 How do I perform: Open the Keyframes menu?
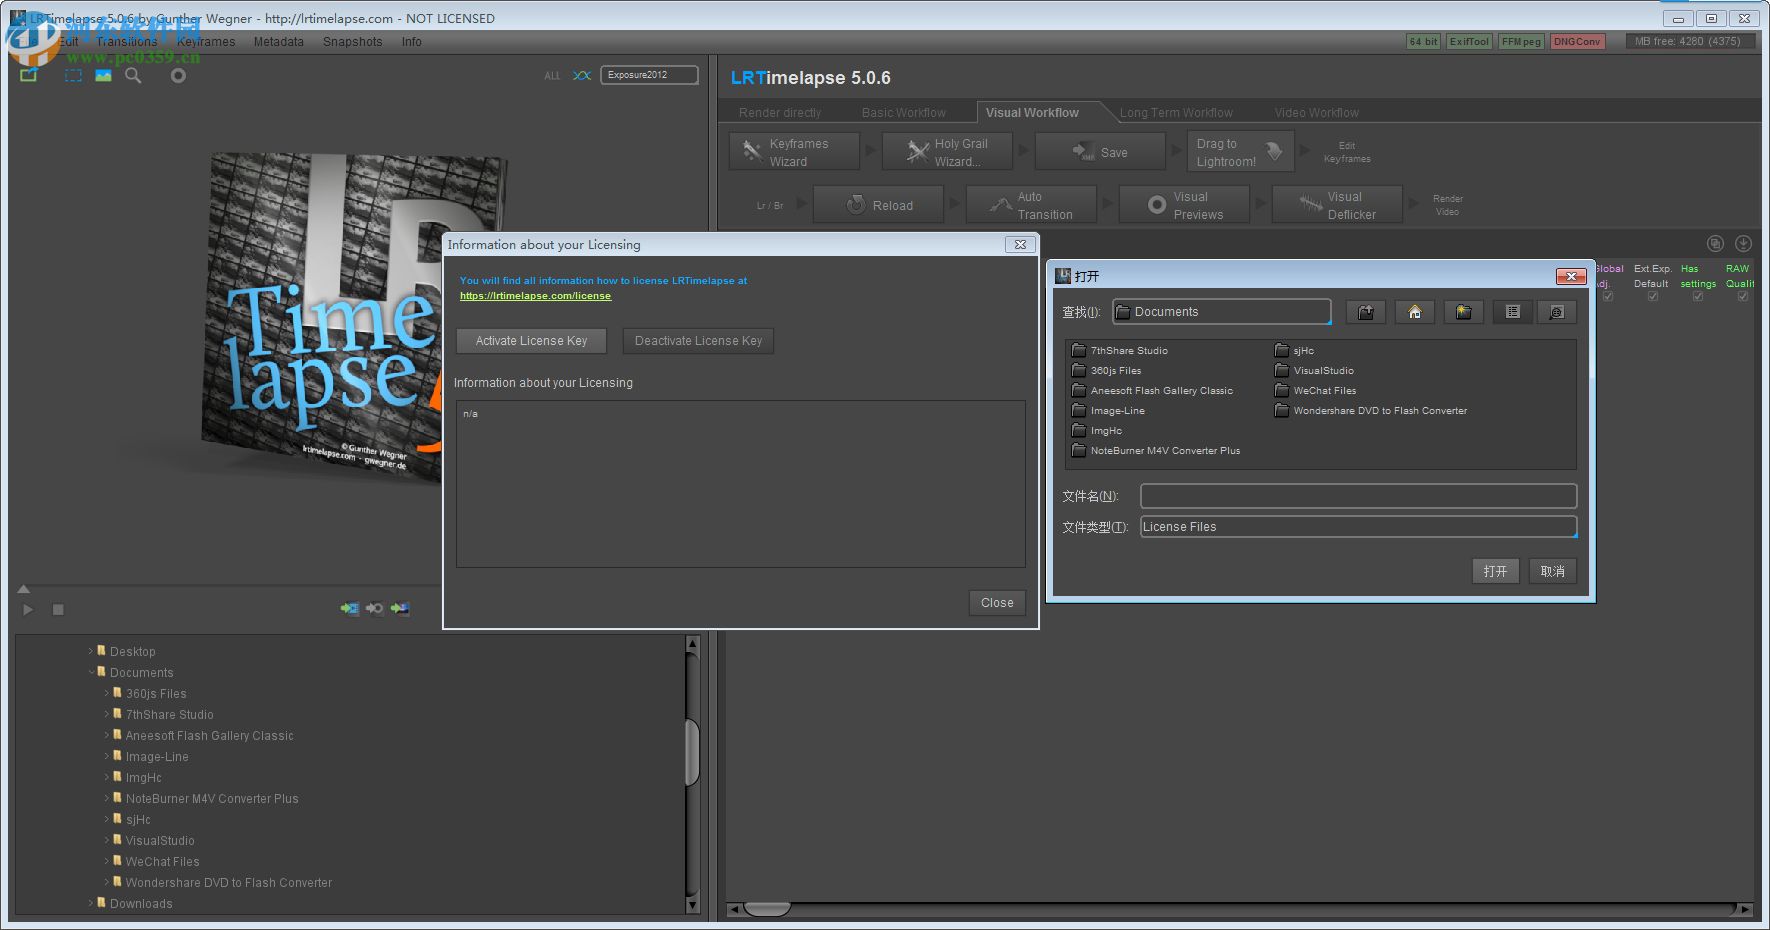coord(206,42)
